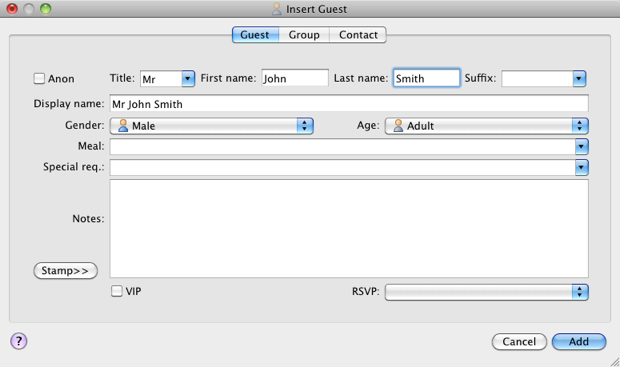Click the window resize grip corner
Screen dimensions: 620x367
614,361
